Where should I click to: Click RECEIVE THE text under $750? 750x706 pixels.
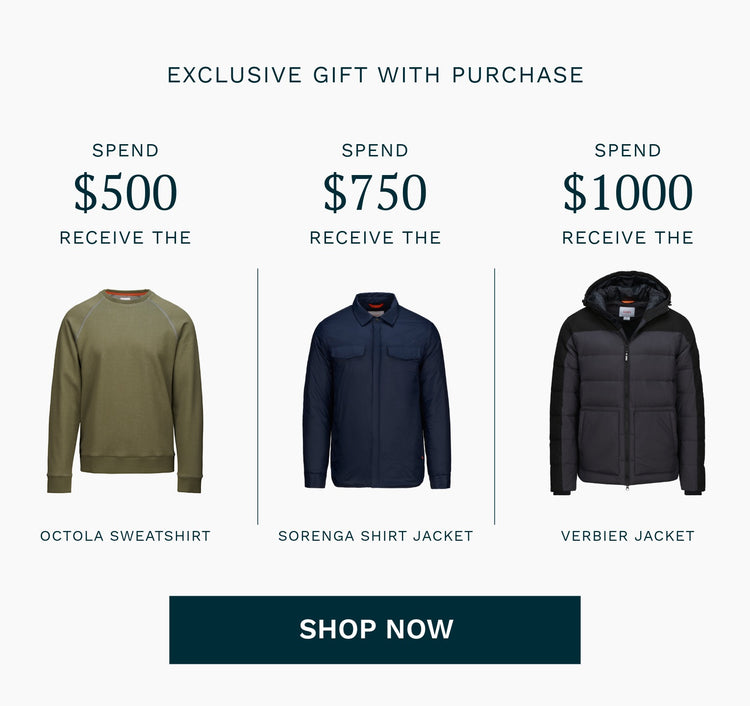[375, 238]
